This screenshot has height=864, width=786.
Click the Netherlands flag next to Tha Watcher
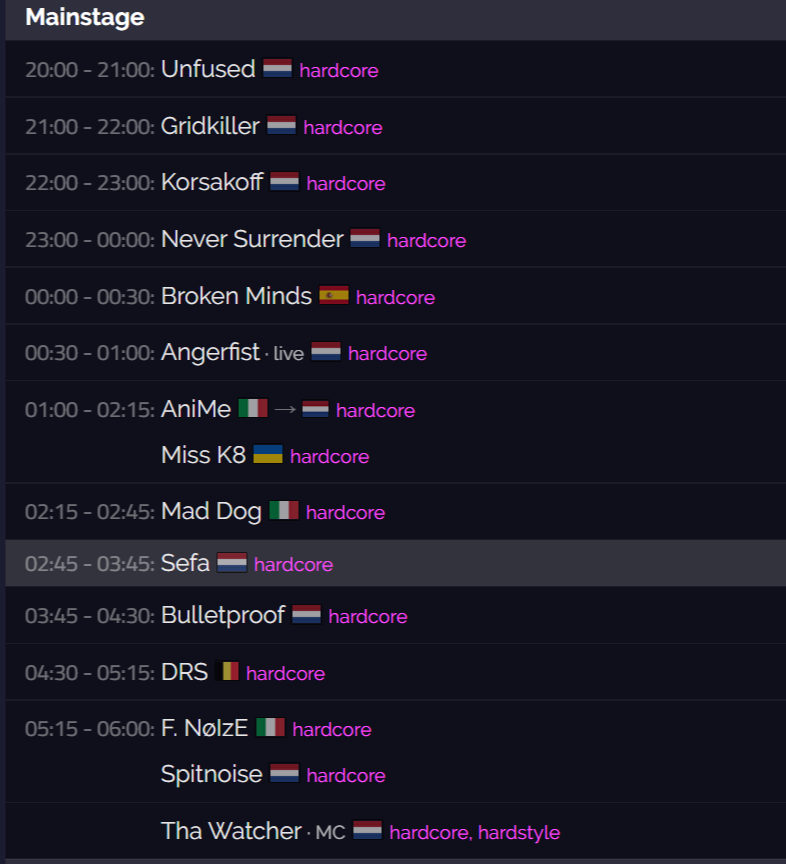point(367,830)
